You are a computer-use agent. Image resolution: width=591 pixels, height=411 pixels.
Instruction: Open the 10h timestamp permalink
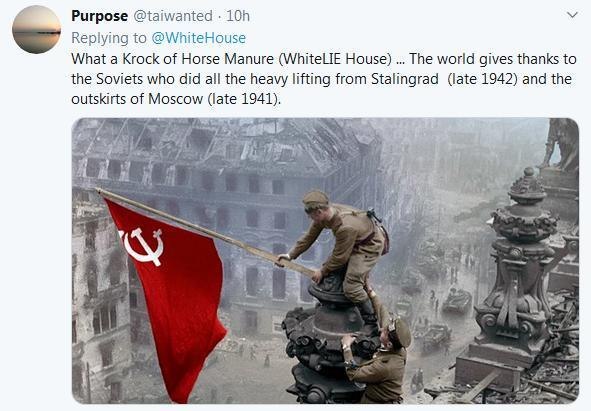click(238, 16)
